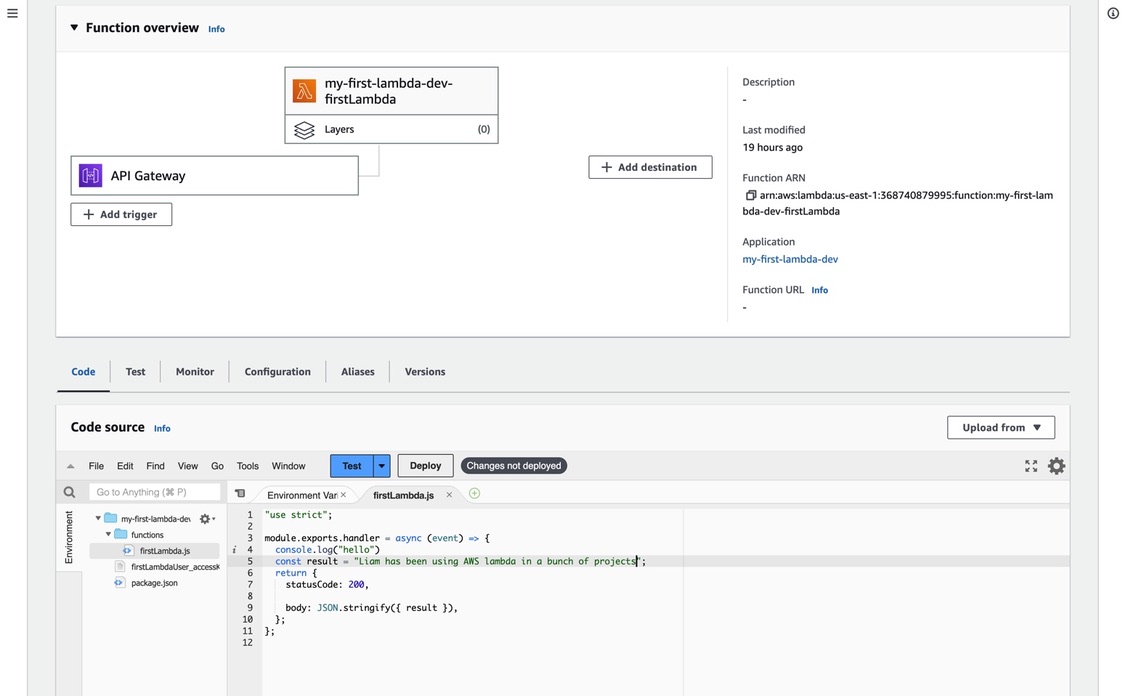Click line number 5 in gutter

pos(250,561)
